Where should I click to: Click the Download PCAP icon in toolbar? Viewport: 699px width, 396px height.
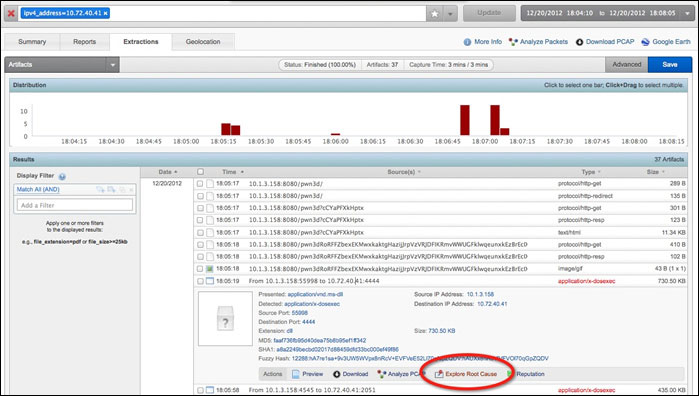click(579, 42)
